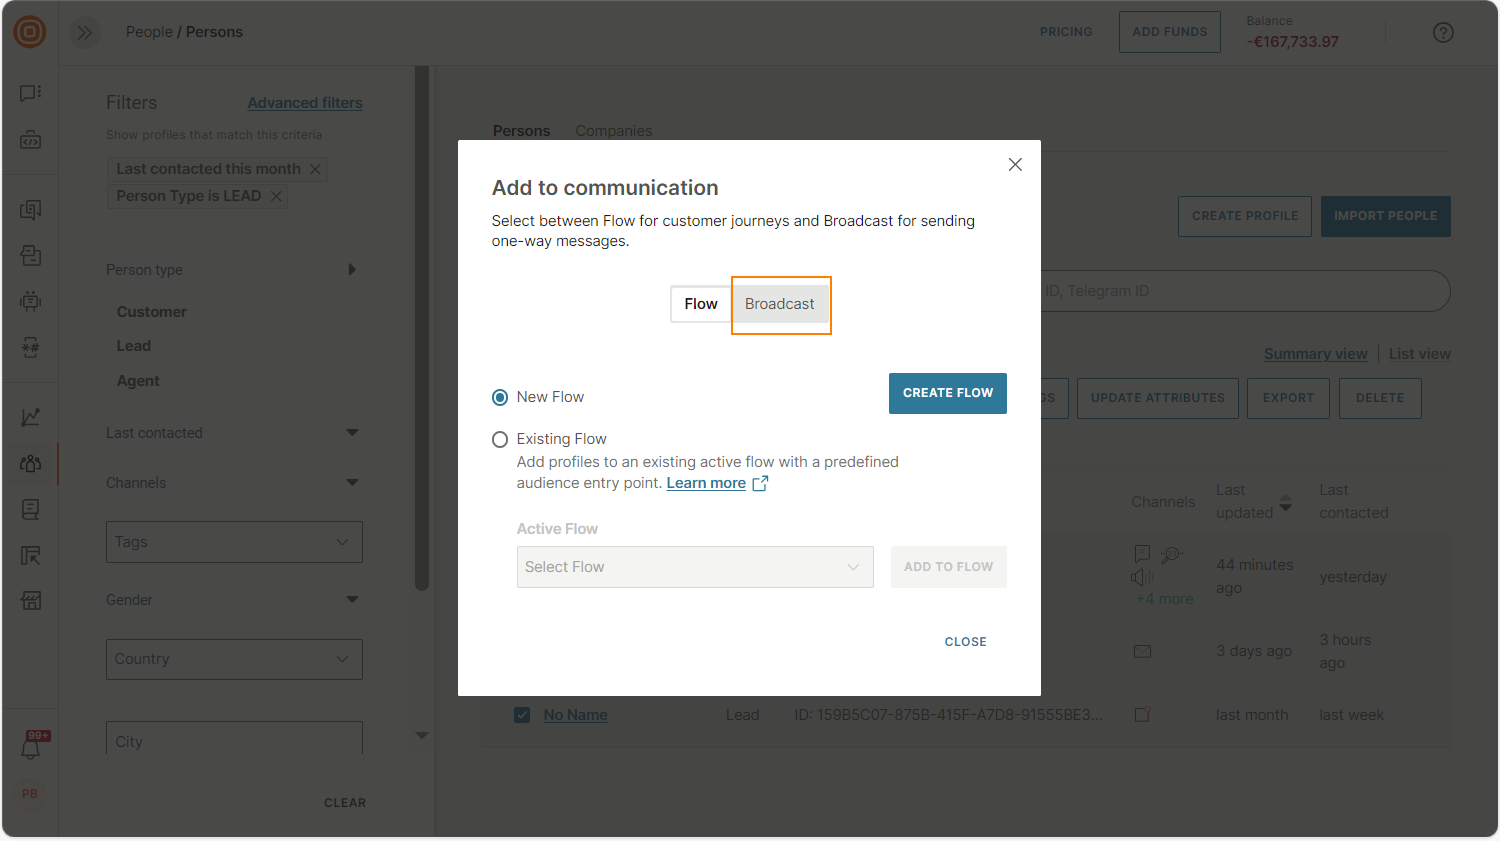Click the CREATE FLOW button
The width and height of the screenshot is (1500, 841).
(x=947, y=393)
